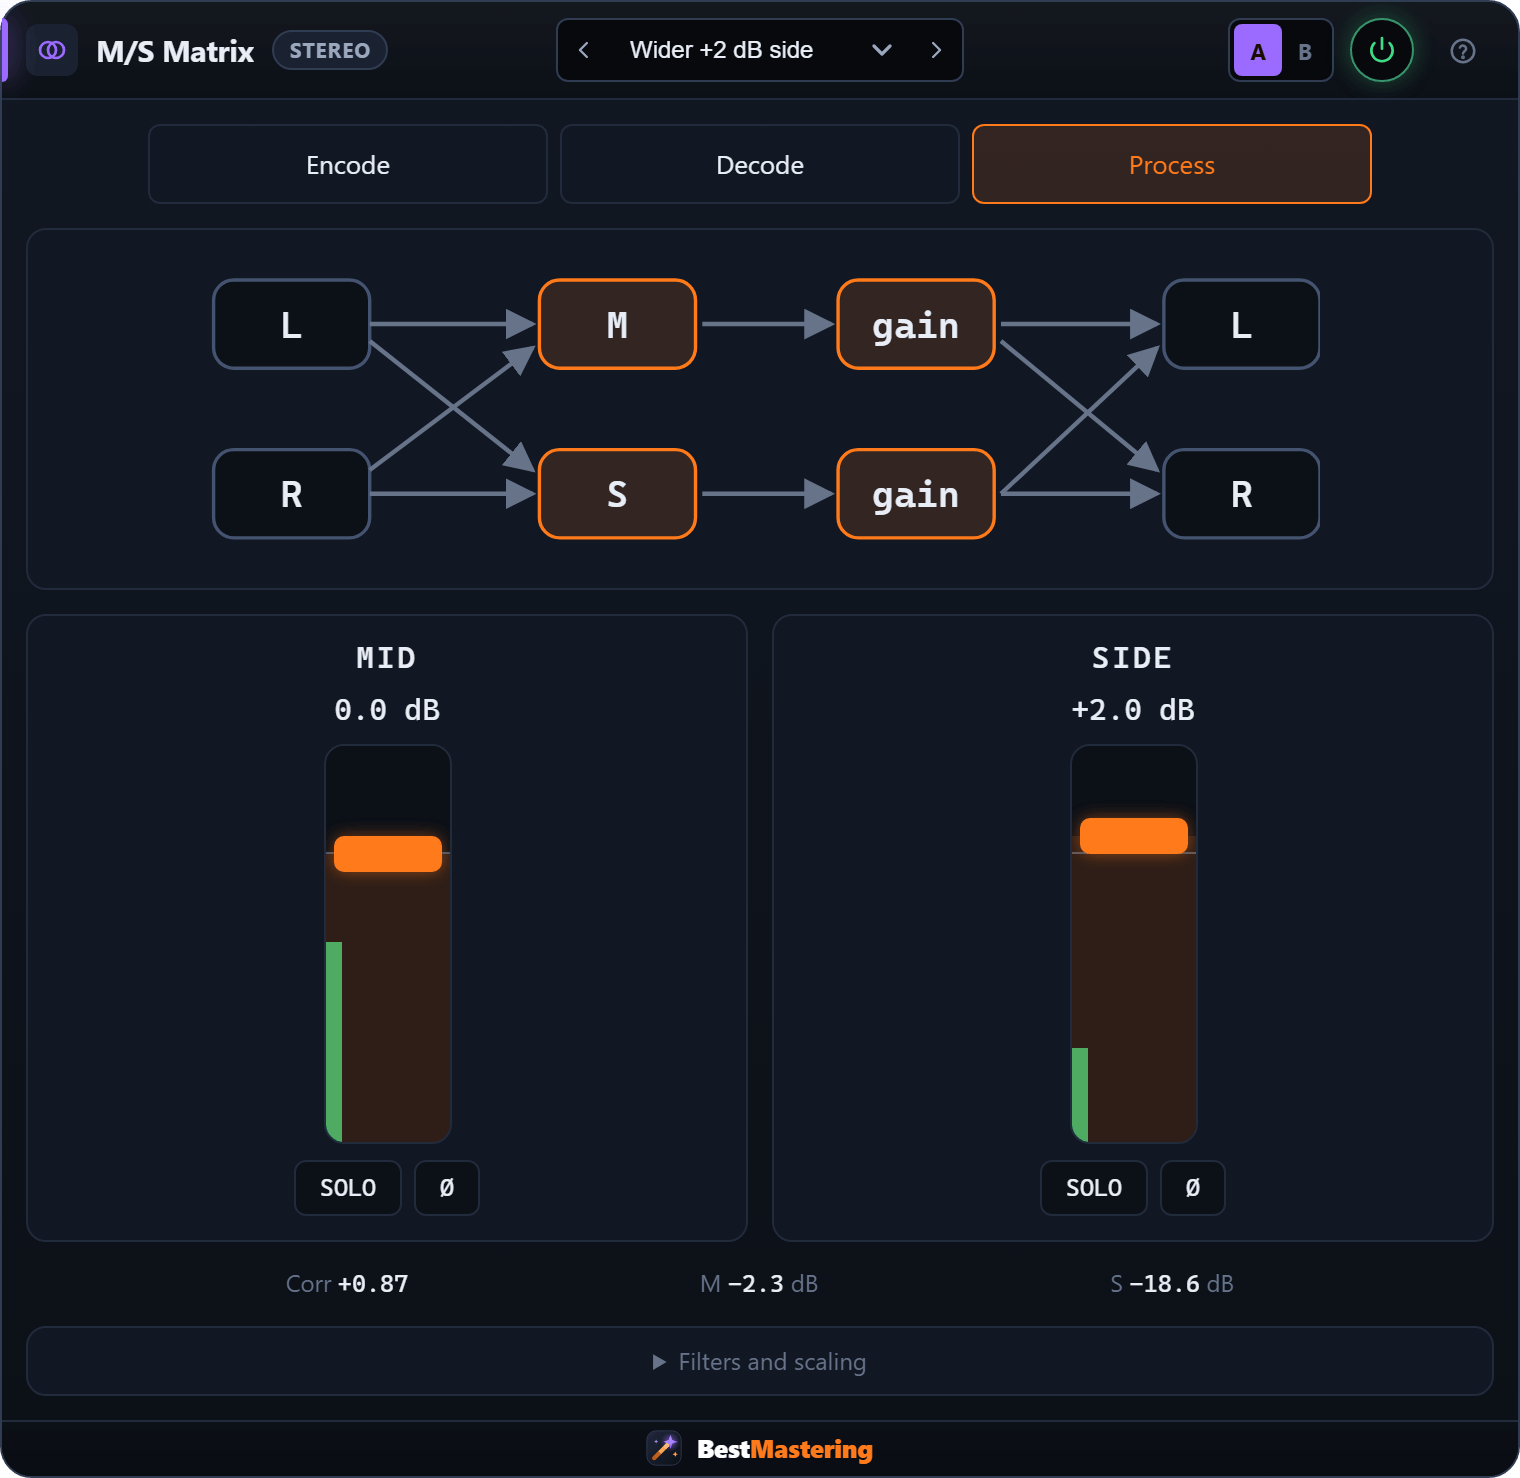The width and height of the screenshot is (1520, 1478).
Task: Click the SIDE panel heading
Action: (x=1132, y=658)
